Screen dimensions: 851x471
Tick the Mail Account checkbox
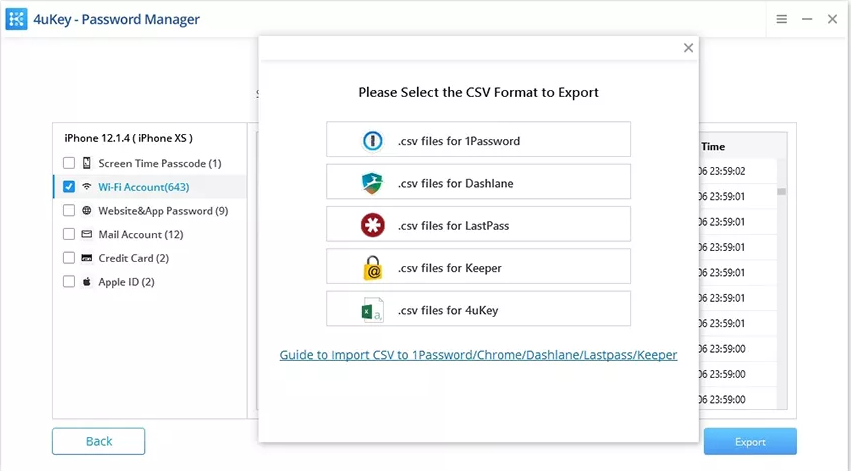[69, 234]
